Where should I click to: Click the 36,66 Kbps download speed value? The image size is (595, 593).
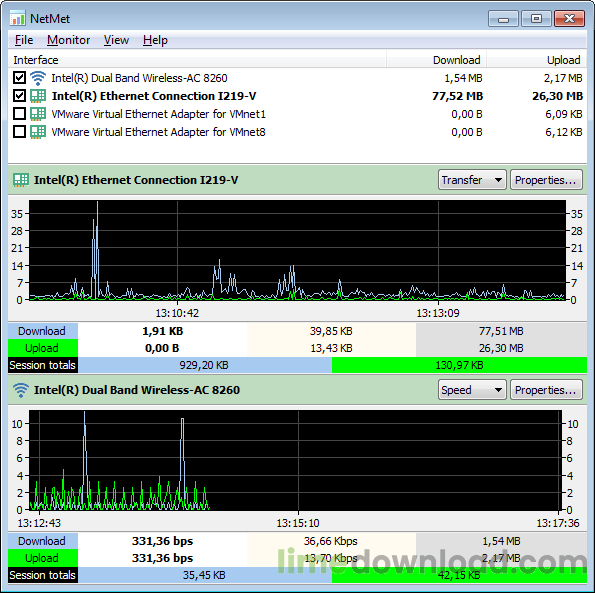331,541
